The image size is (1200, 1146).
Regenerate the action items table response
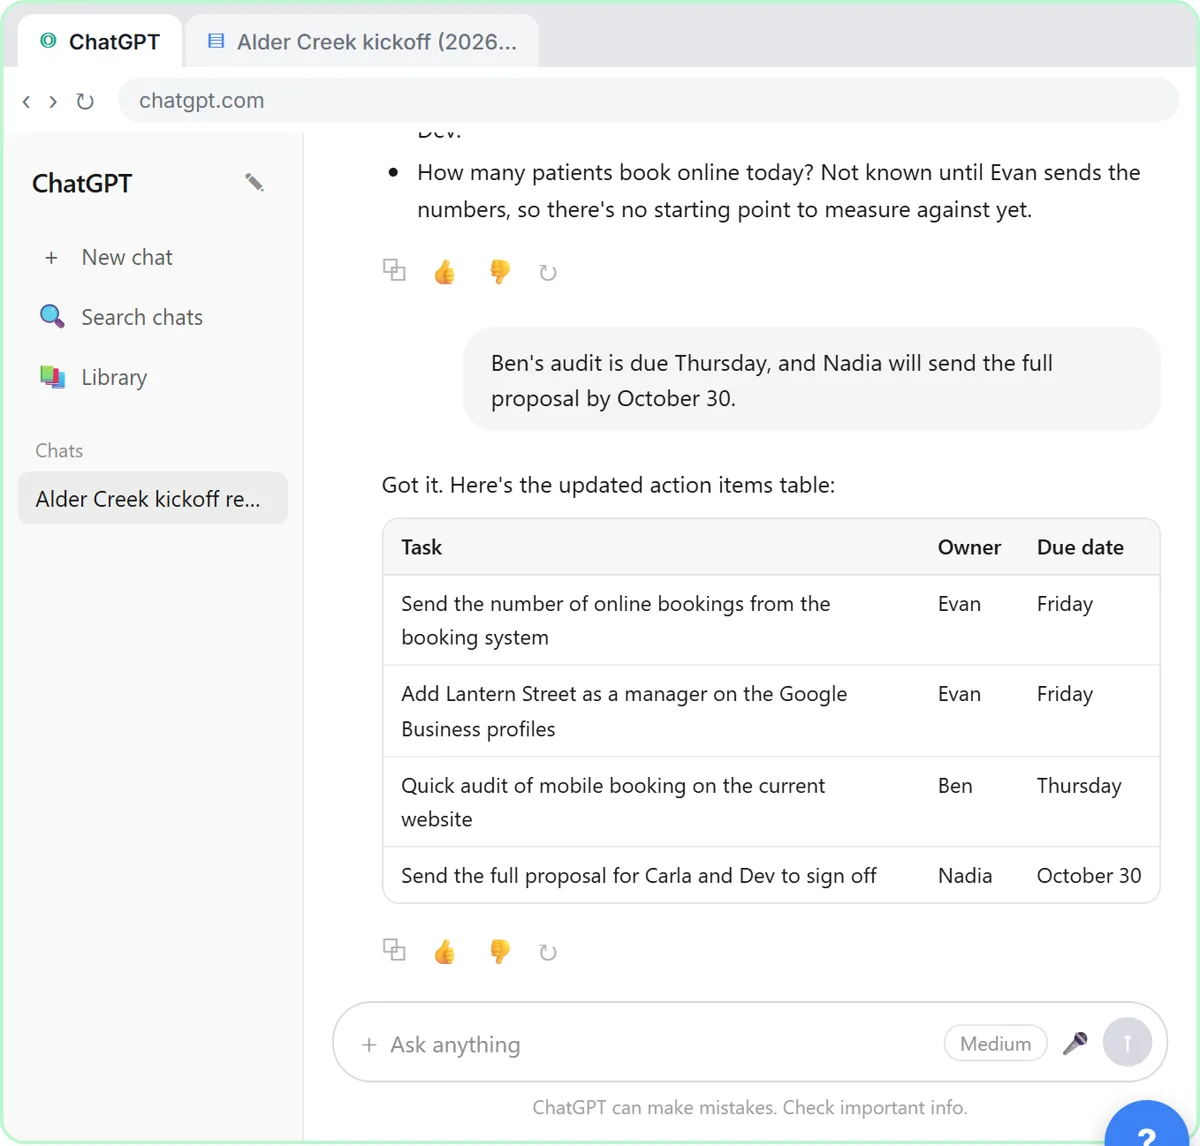(x=547, y=952)
